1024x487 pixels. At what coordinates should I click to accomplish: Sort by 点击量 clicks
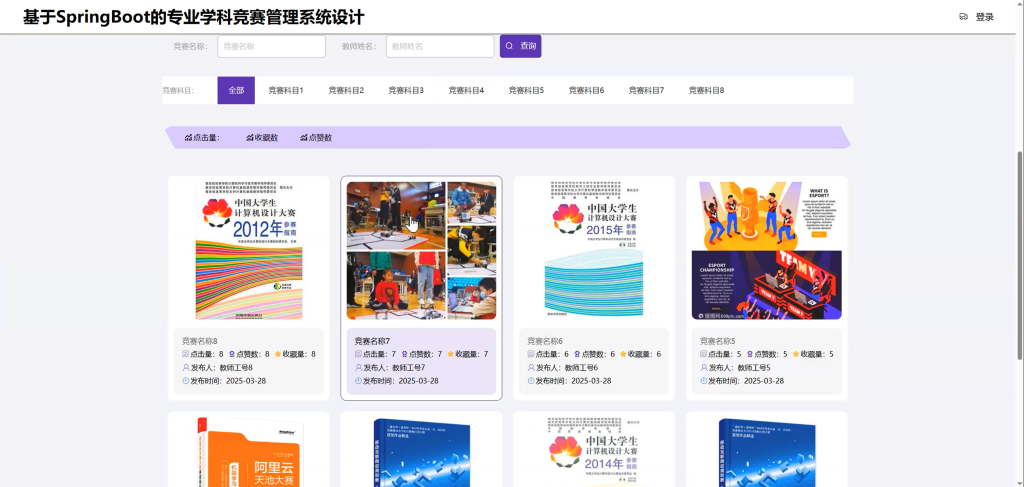[x=202, y=138]
